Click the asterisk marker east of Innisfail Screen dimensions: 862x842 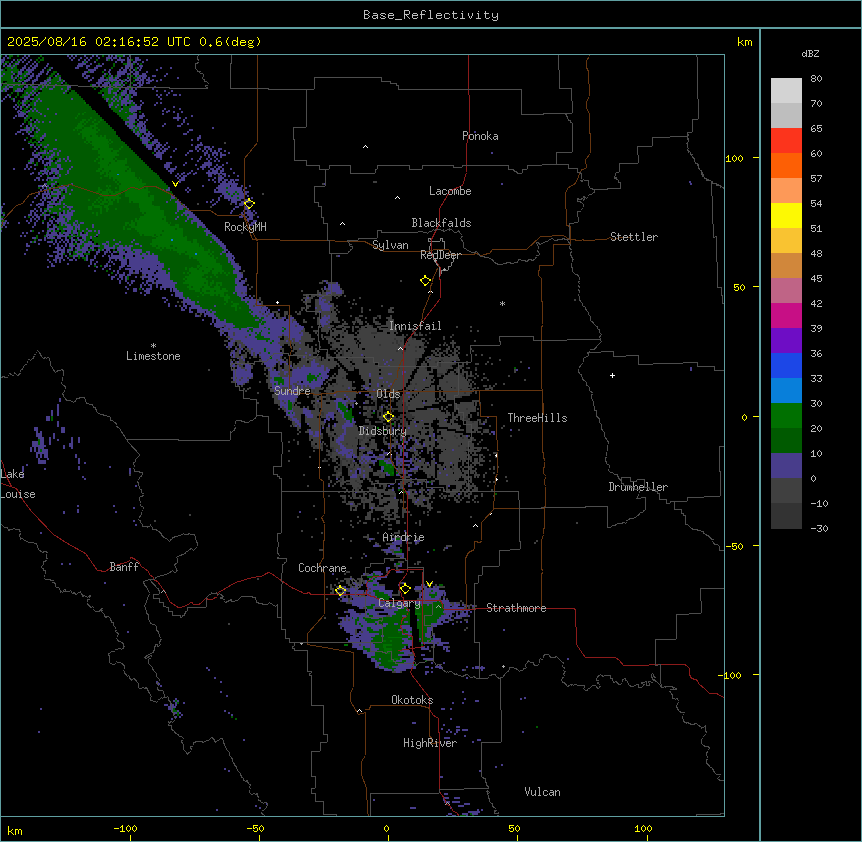[x=502, y=303]
